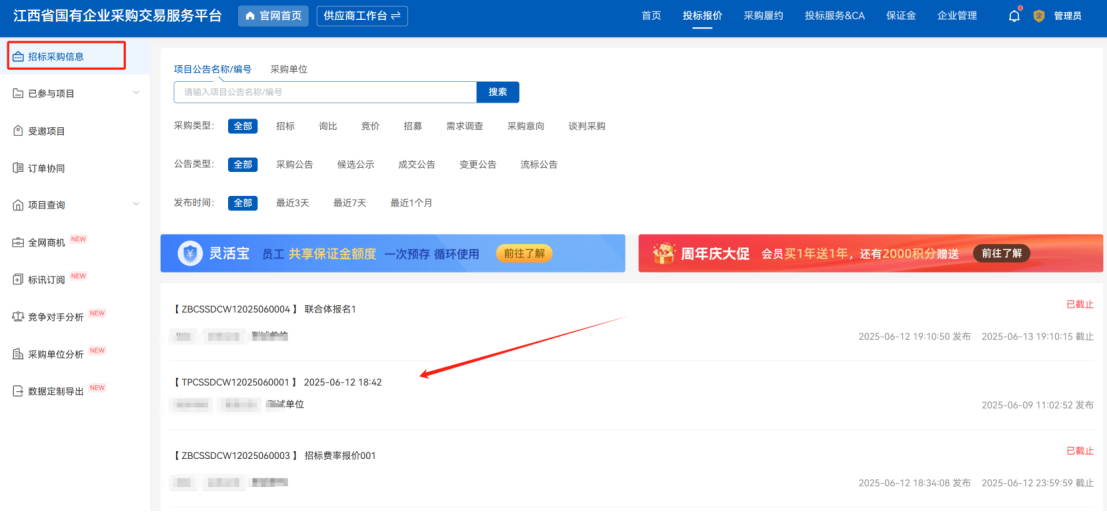1107x512 pixels.
Task: Filter 采购类型 by 谈判采购
Action: [587, 126]
